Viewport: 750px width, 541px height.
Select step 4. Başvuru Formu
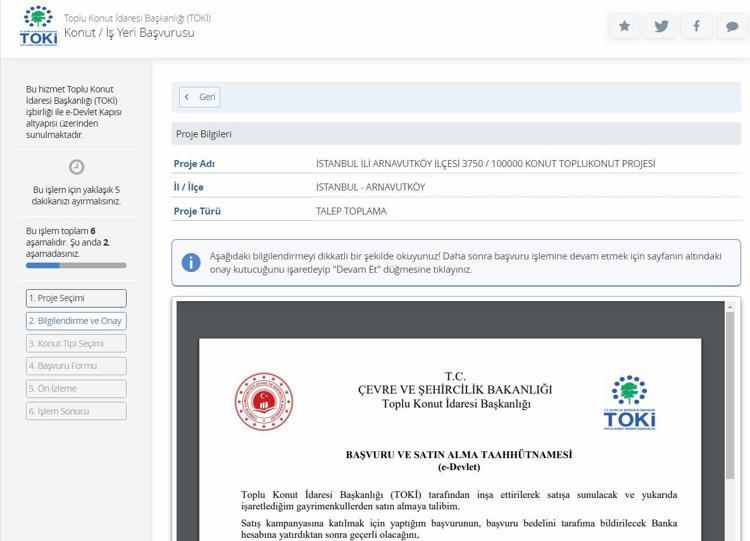coord(76,366)
